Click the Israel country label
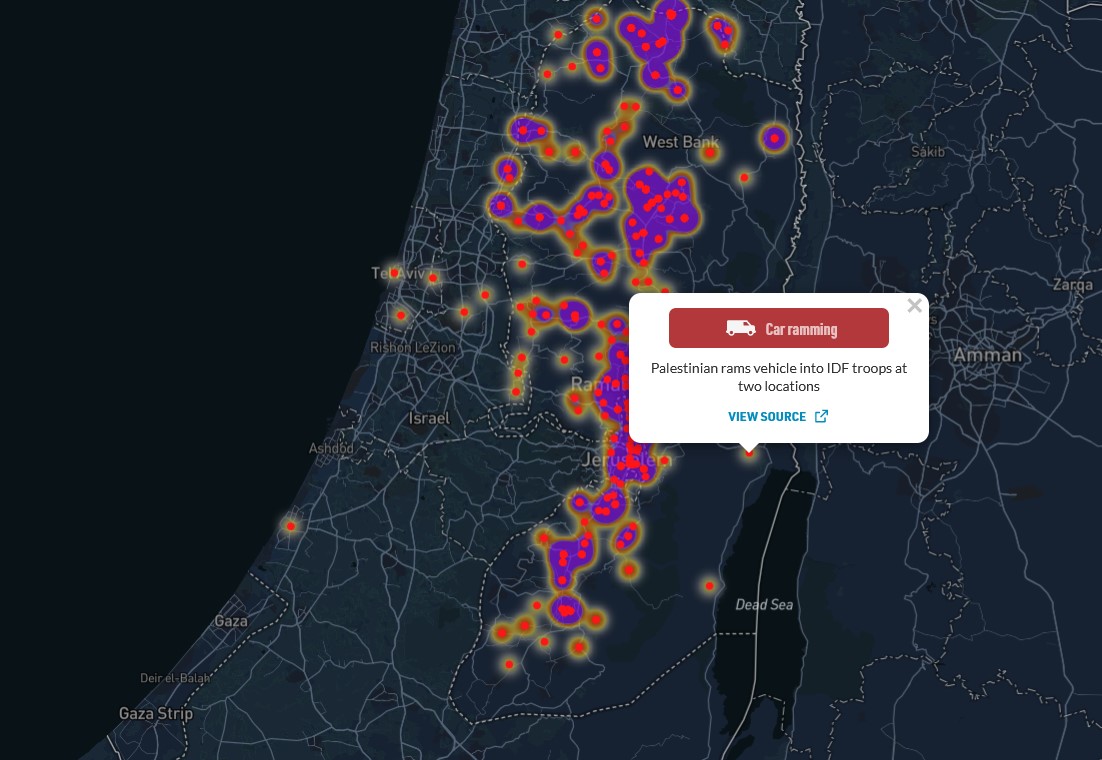This screenshot has width=1102, height=760. 429,418
